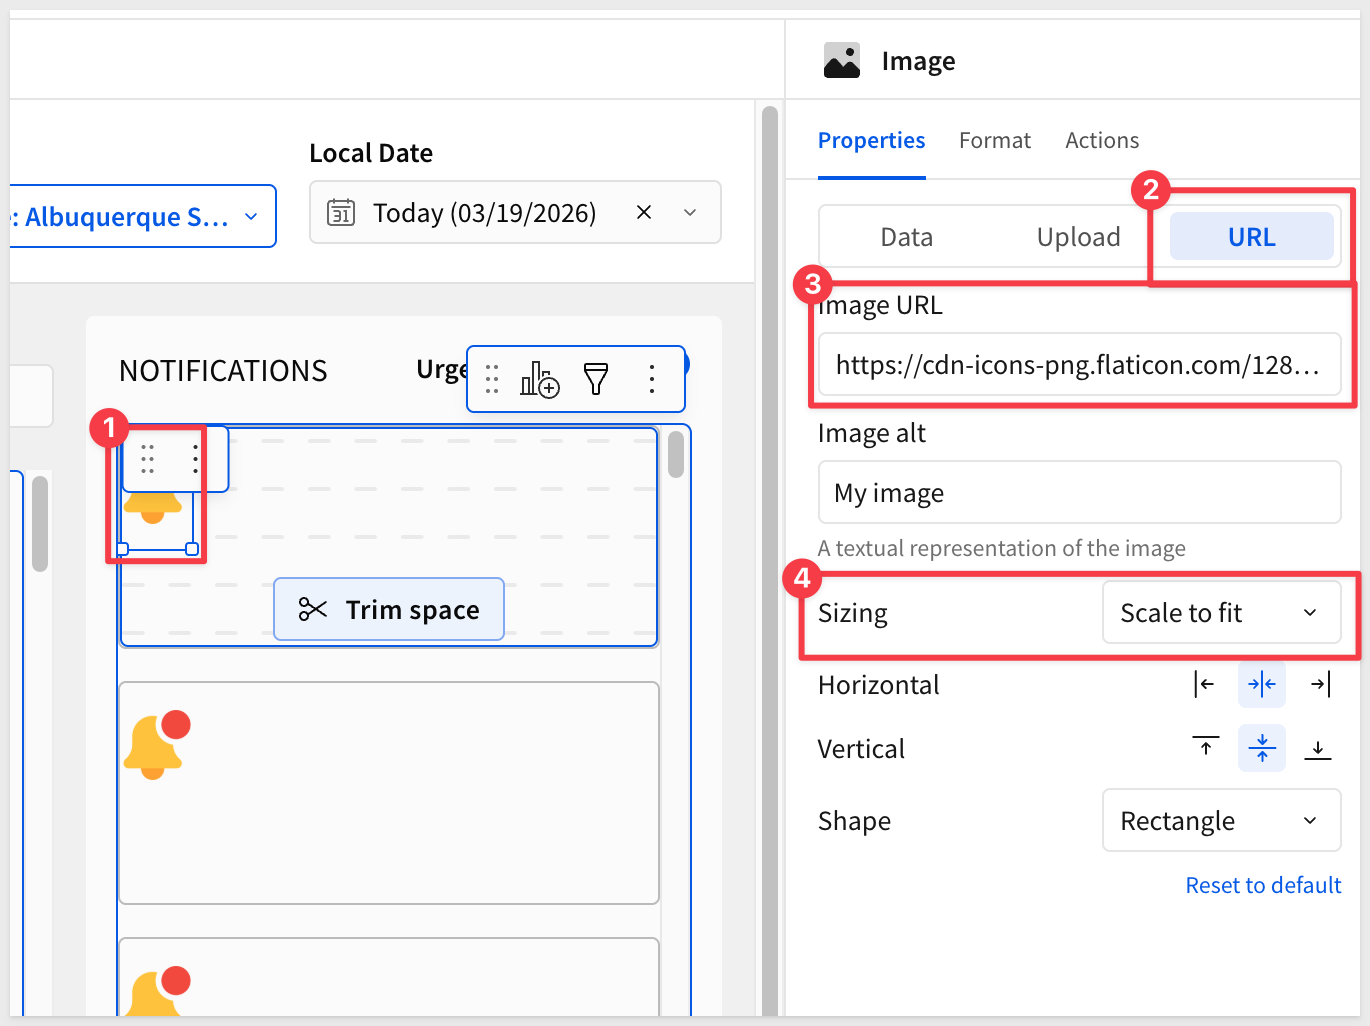Open the Shape dropdown showing Rectangle
Image resolution: width=1370 pixels, height=1026 pixels.
tap(1221, 821)
